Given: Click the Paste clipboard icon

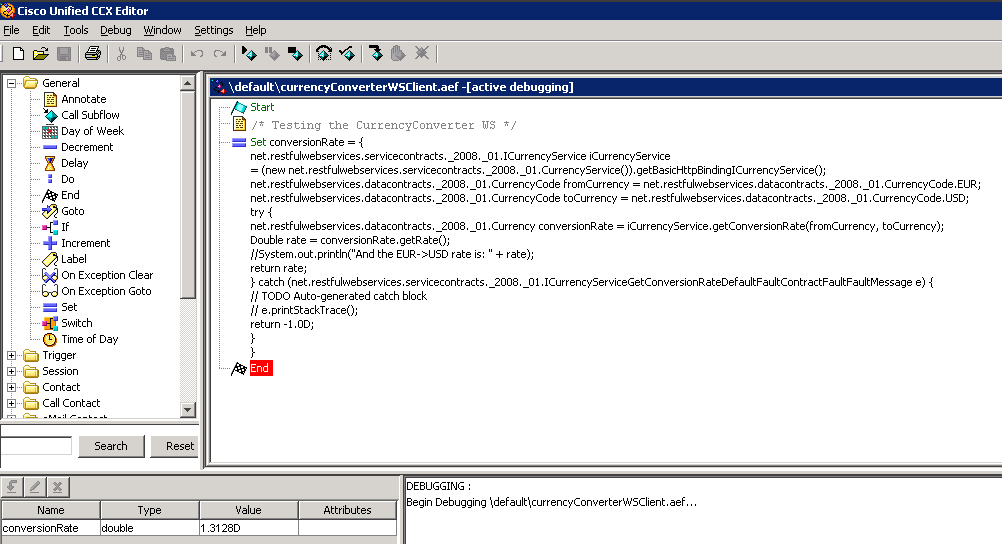Looking at the screenshot, I should pyautogui.click(x=167, y=54).
